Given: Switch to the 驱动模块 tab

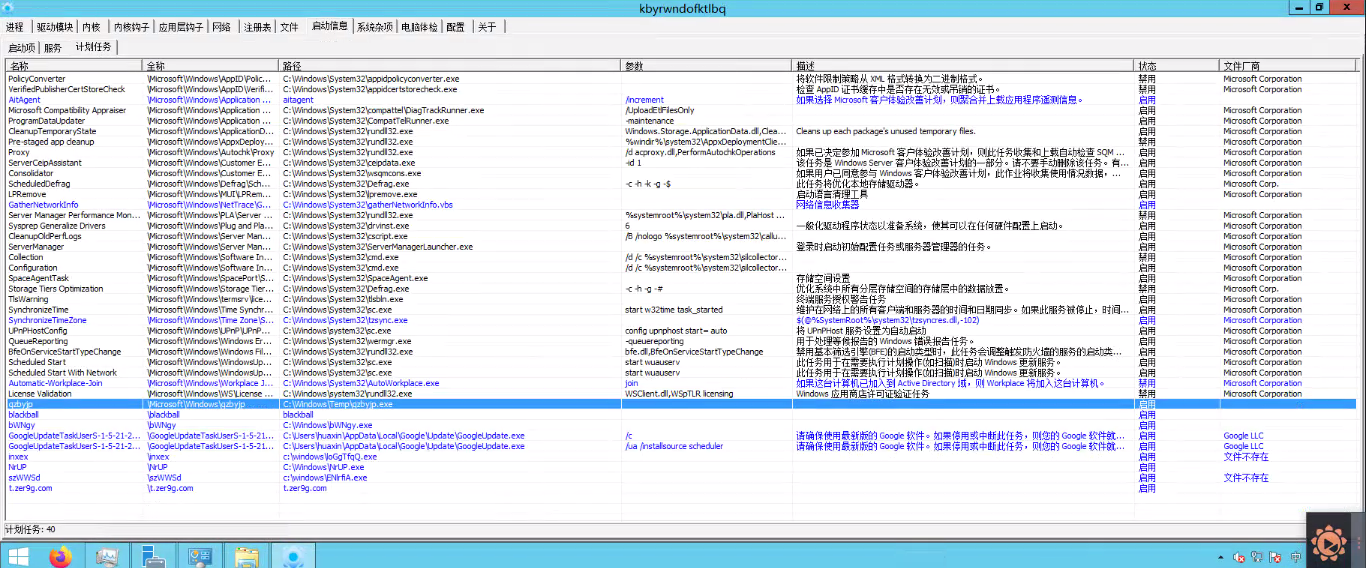Looking at the screenshot, I should tap(55, 27).
